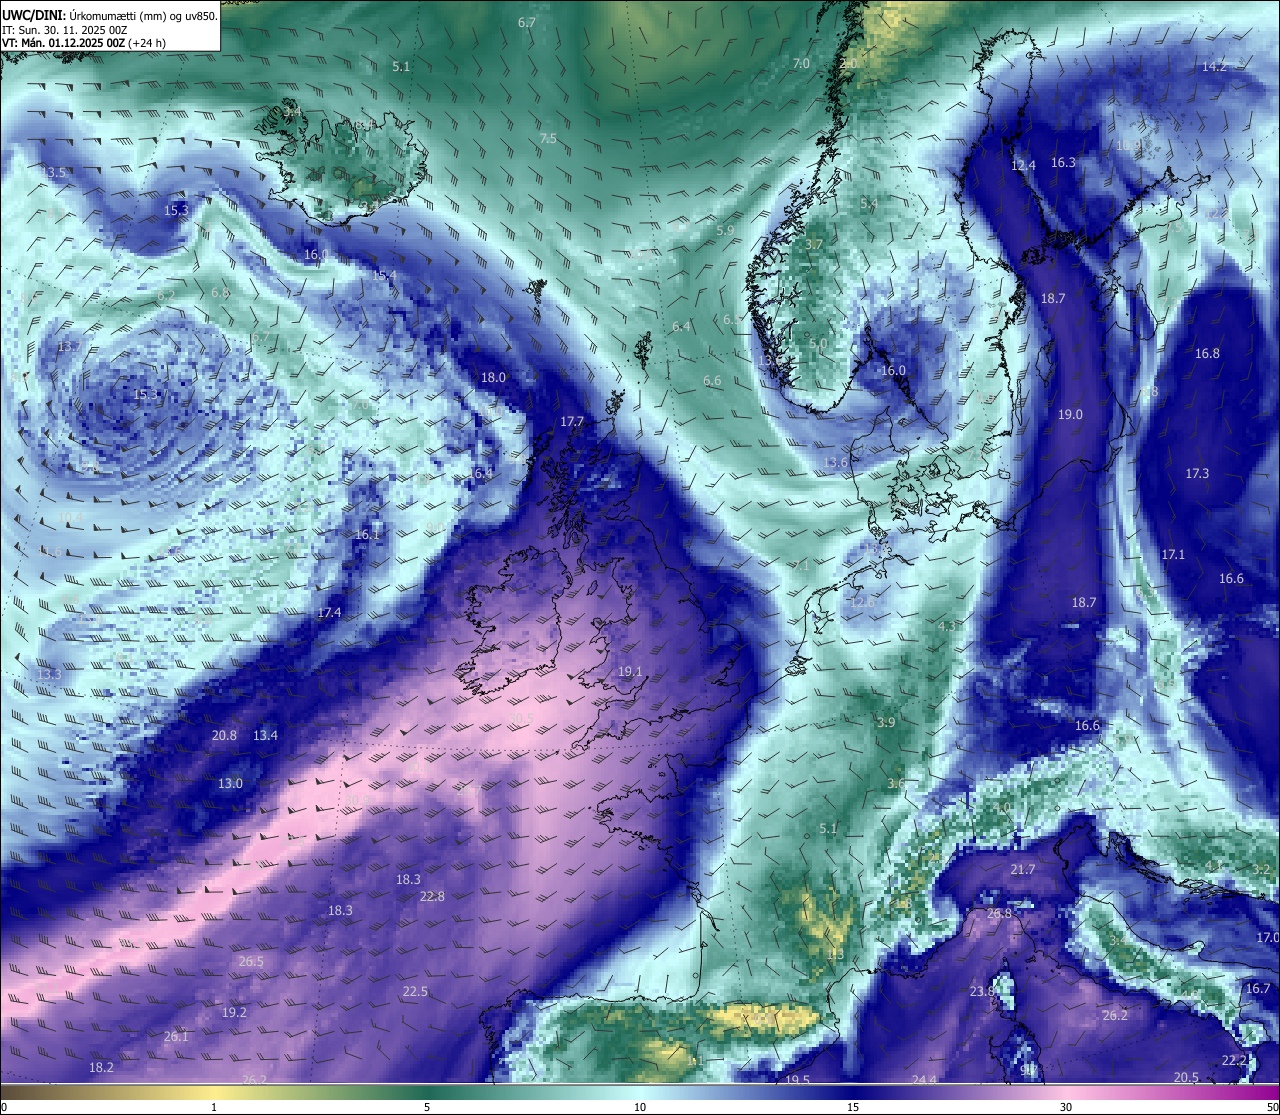Click the 16.1 value west of Ireland

(367, 534)
